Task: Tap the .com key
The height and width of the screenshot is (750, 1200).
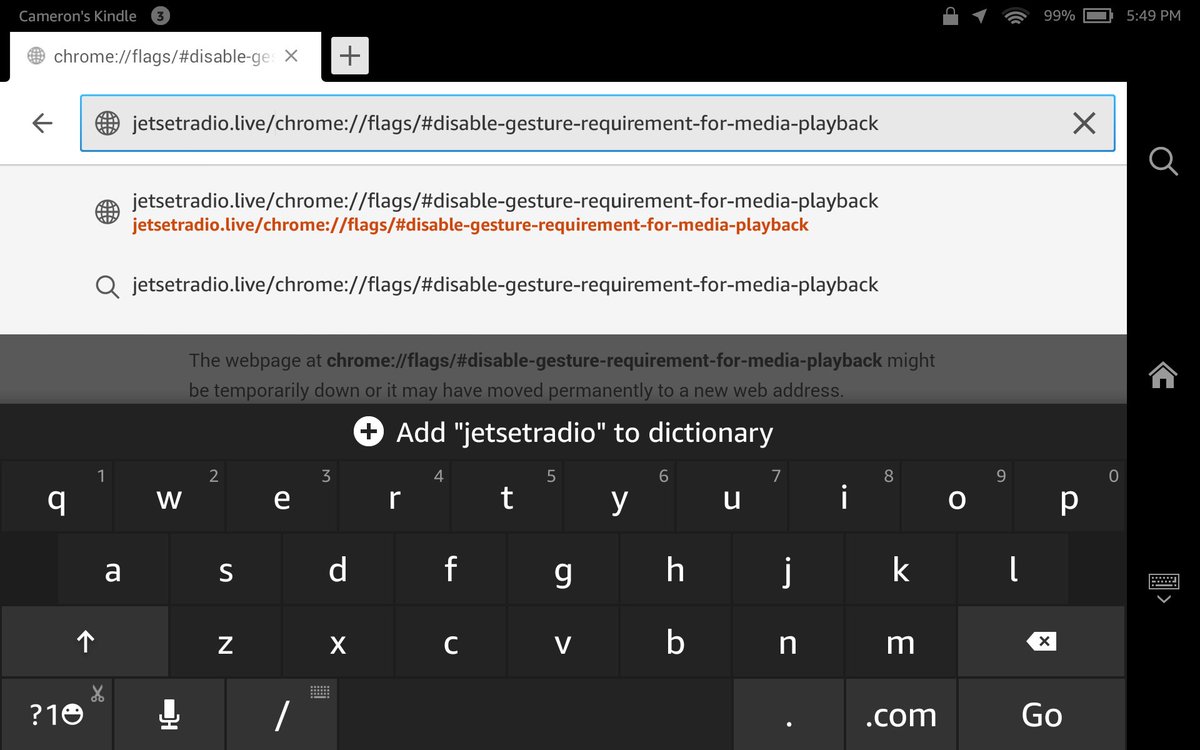Action: [901, 714]
